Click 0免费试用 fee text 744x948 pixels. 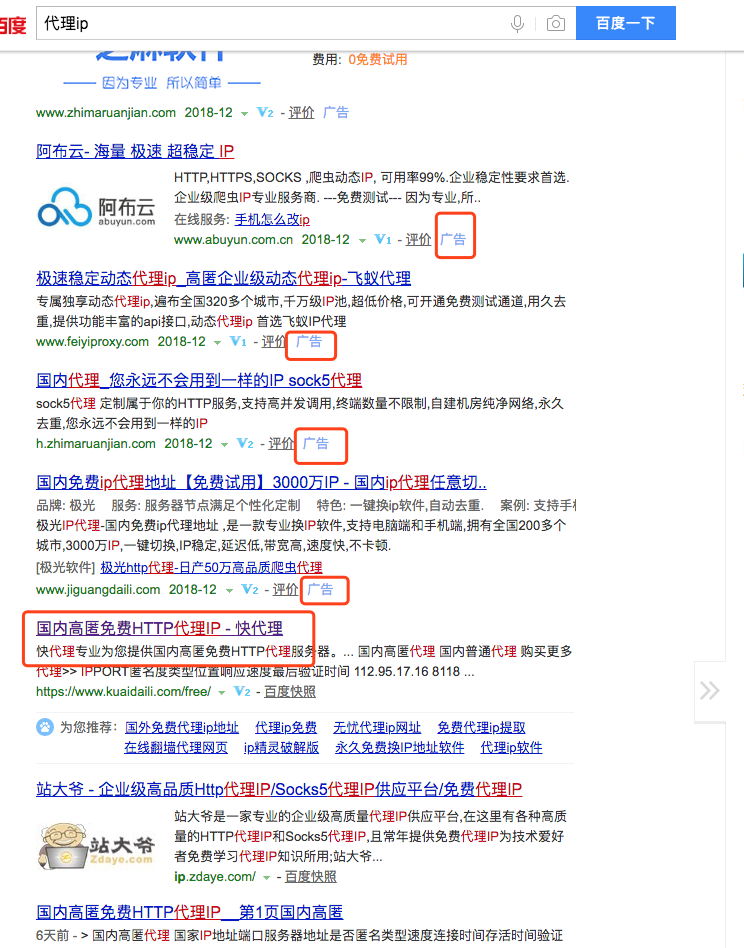click(x=378, y=59)
